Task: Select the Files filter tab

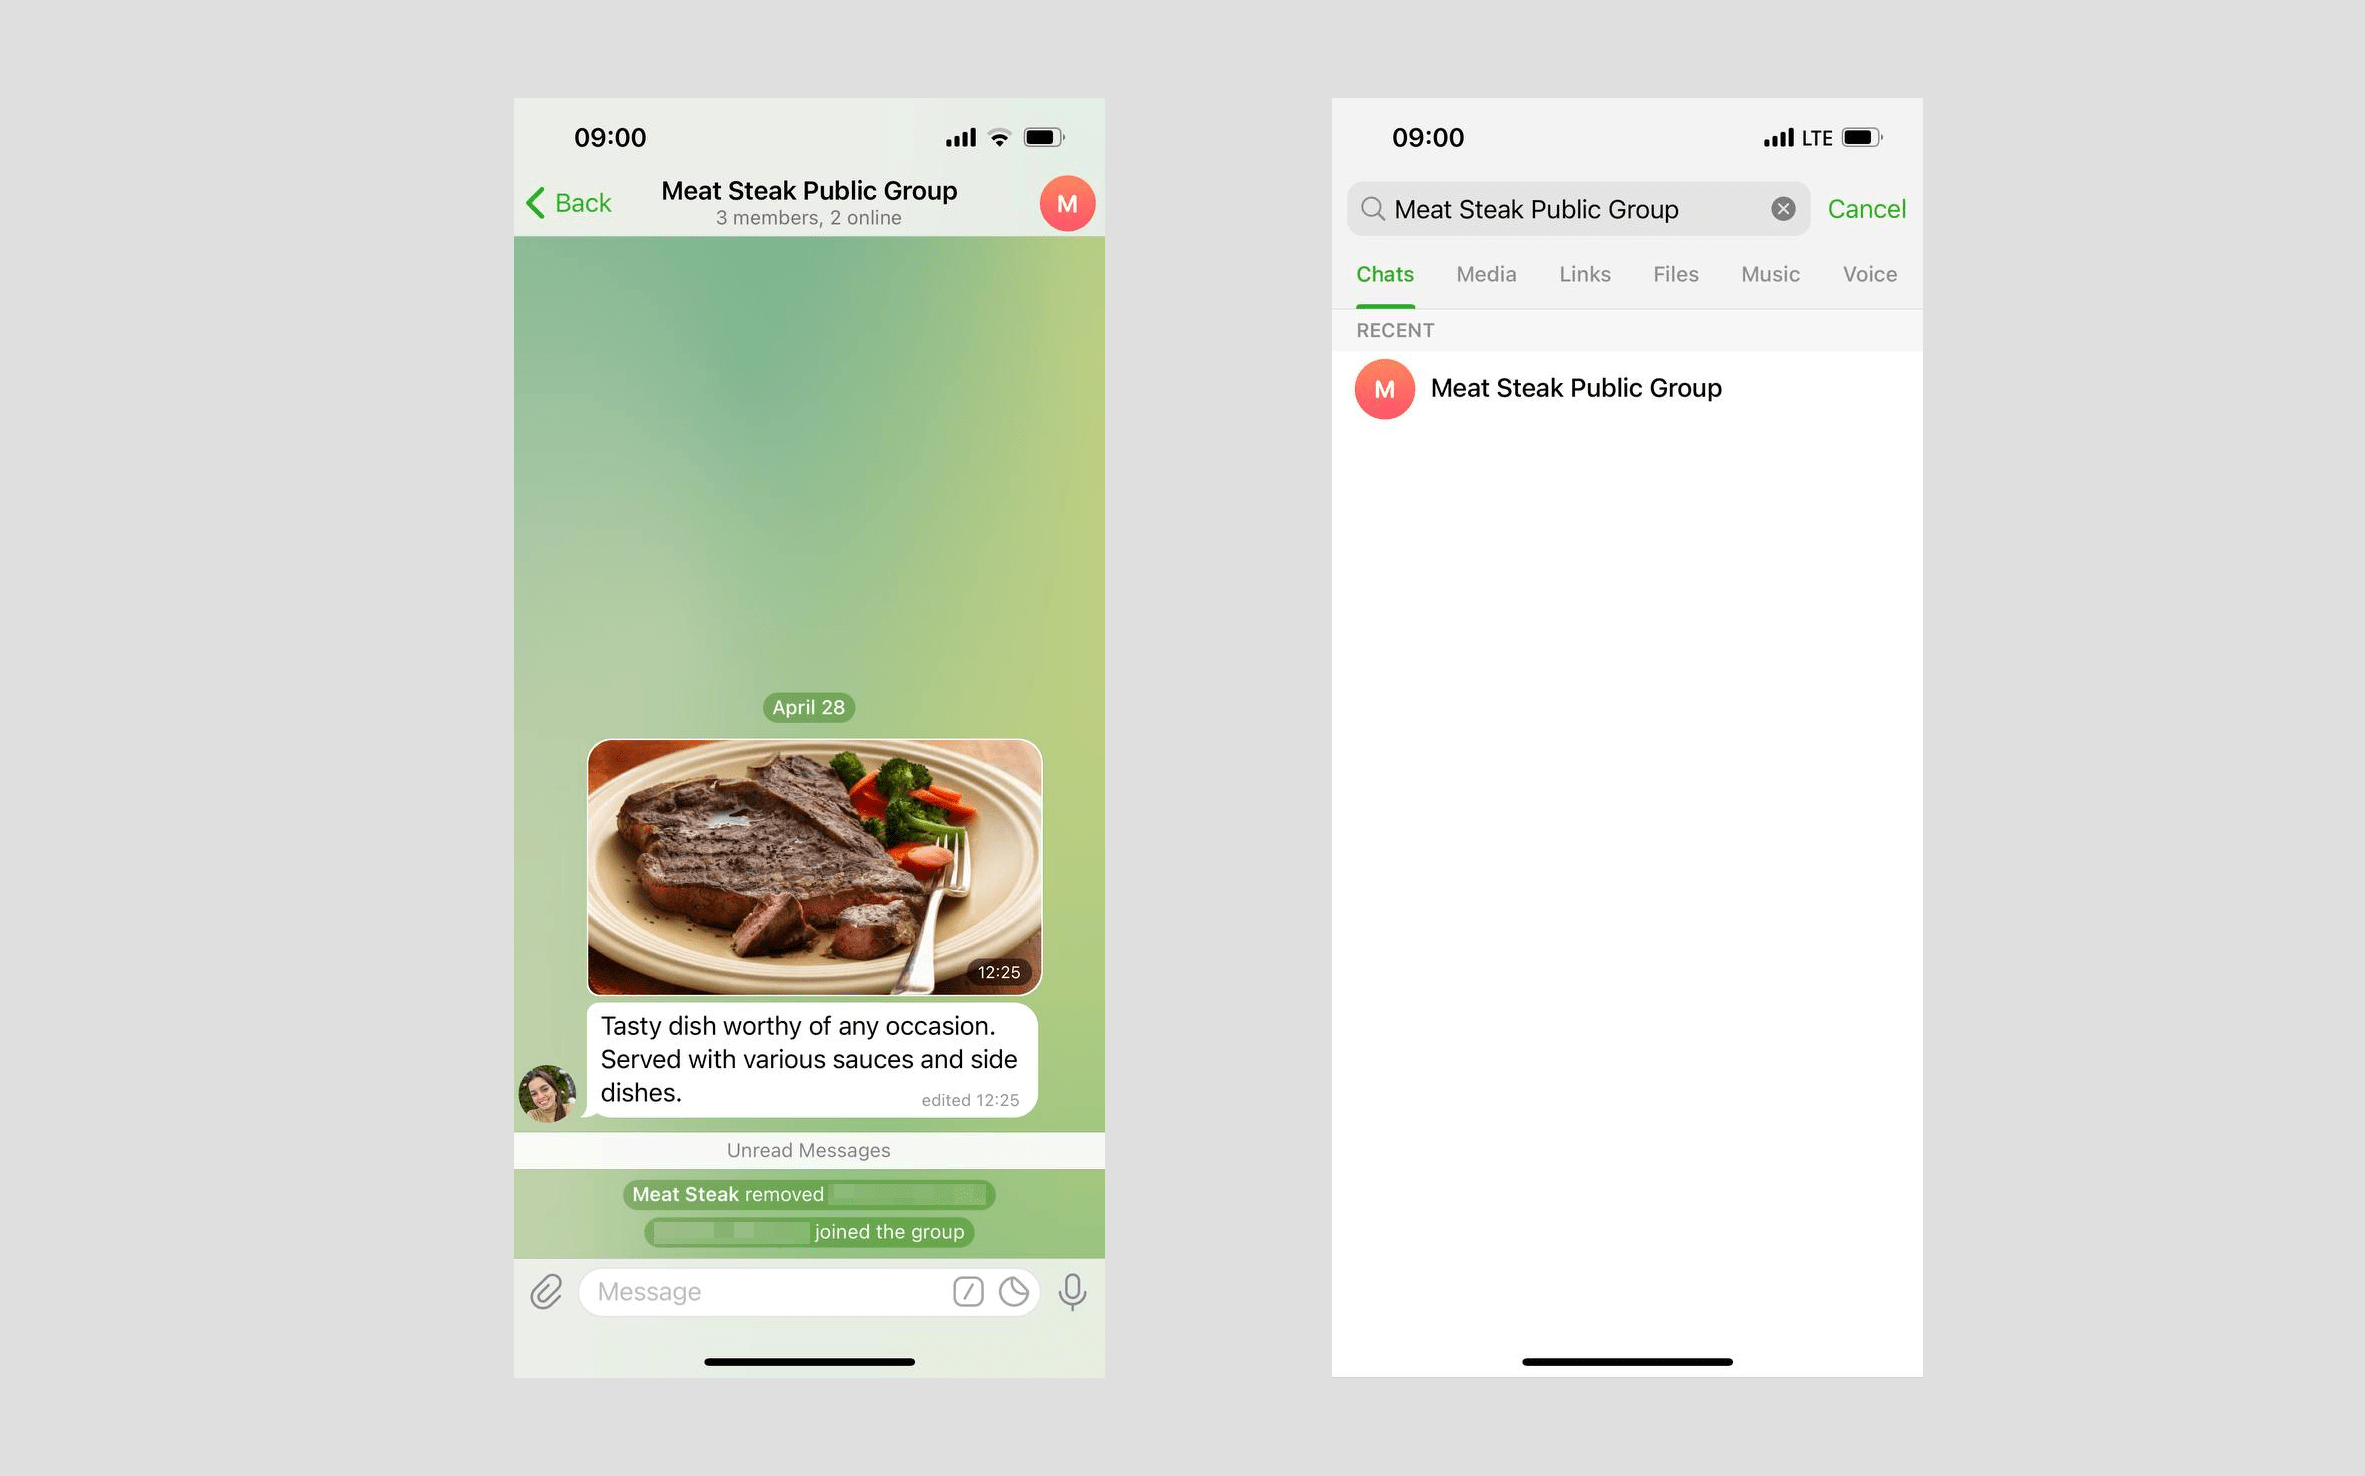Action: 1673,275
